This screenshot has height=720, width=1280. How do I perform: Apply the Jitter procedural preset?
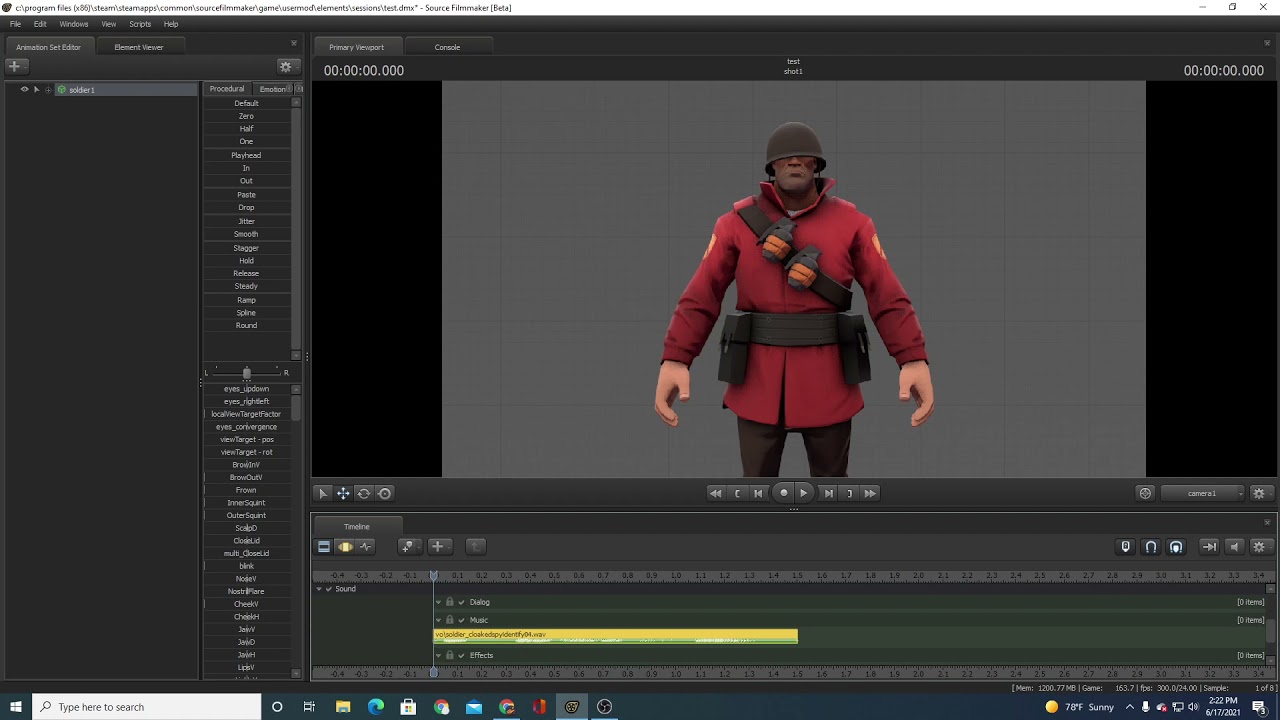pos(246,221)
